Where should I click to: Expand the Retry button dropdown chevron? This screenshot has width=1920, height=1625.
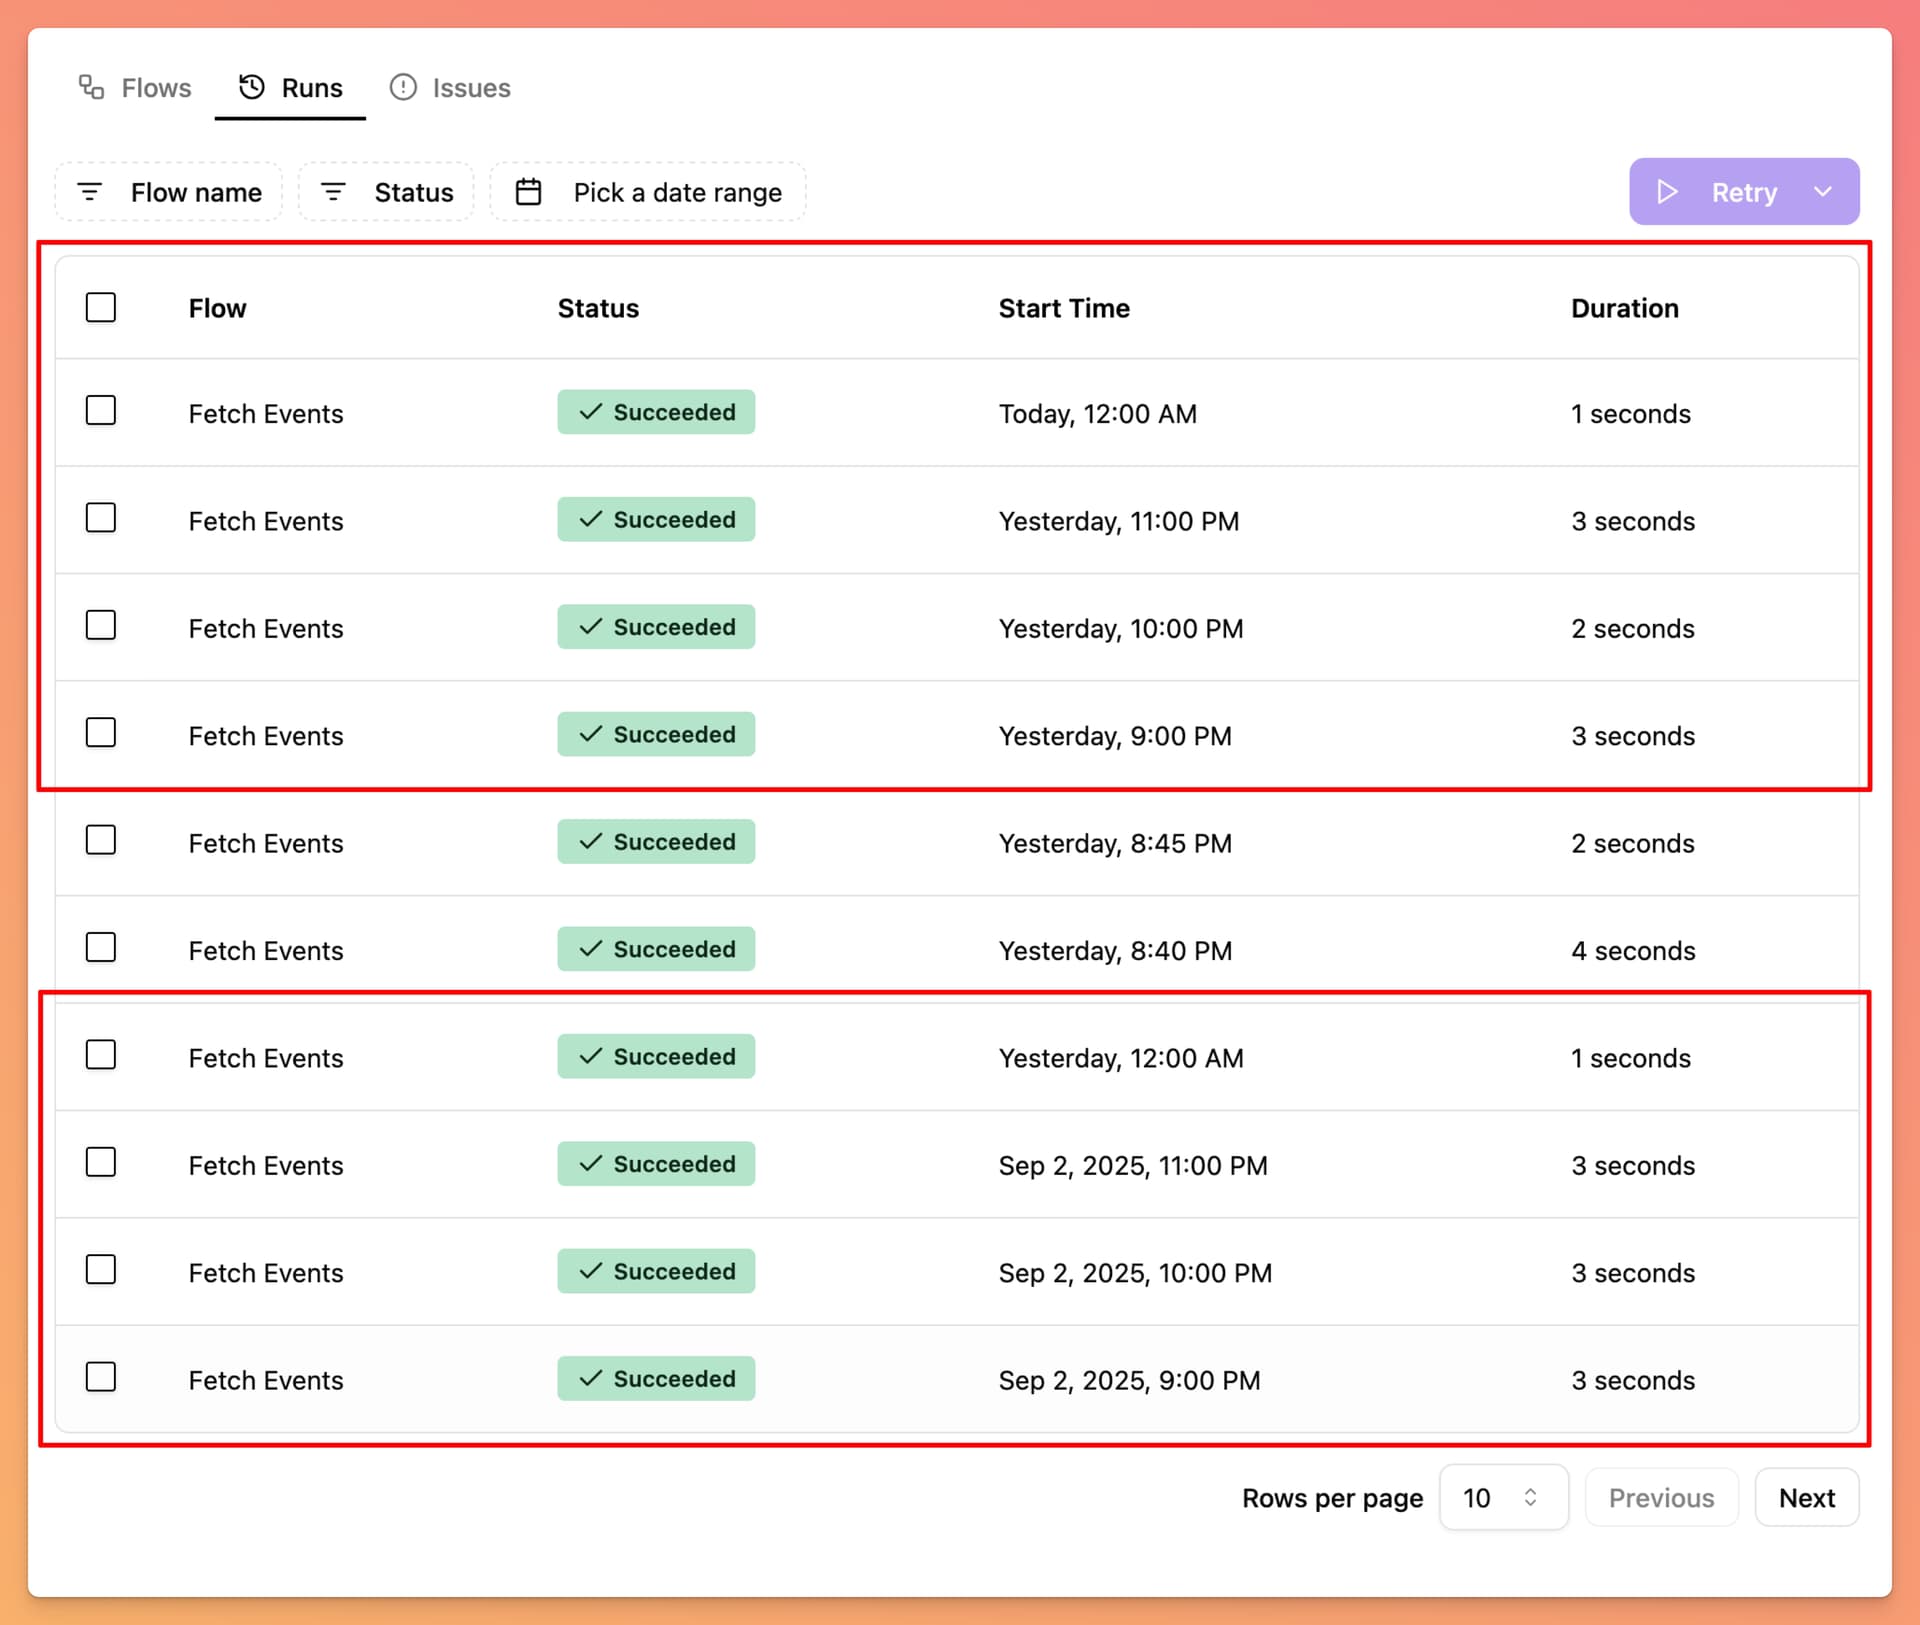click(x=1823, y=192)
